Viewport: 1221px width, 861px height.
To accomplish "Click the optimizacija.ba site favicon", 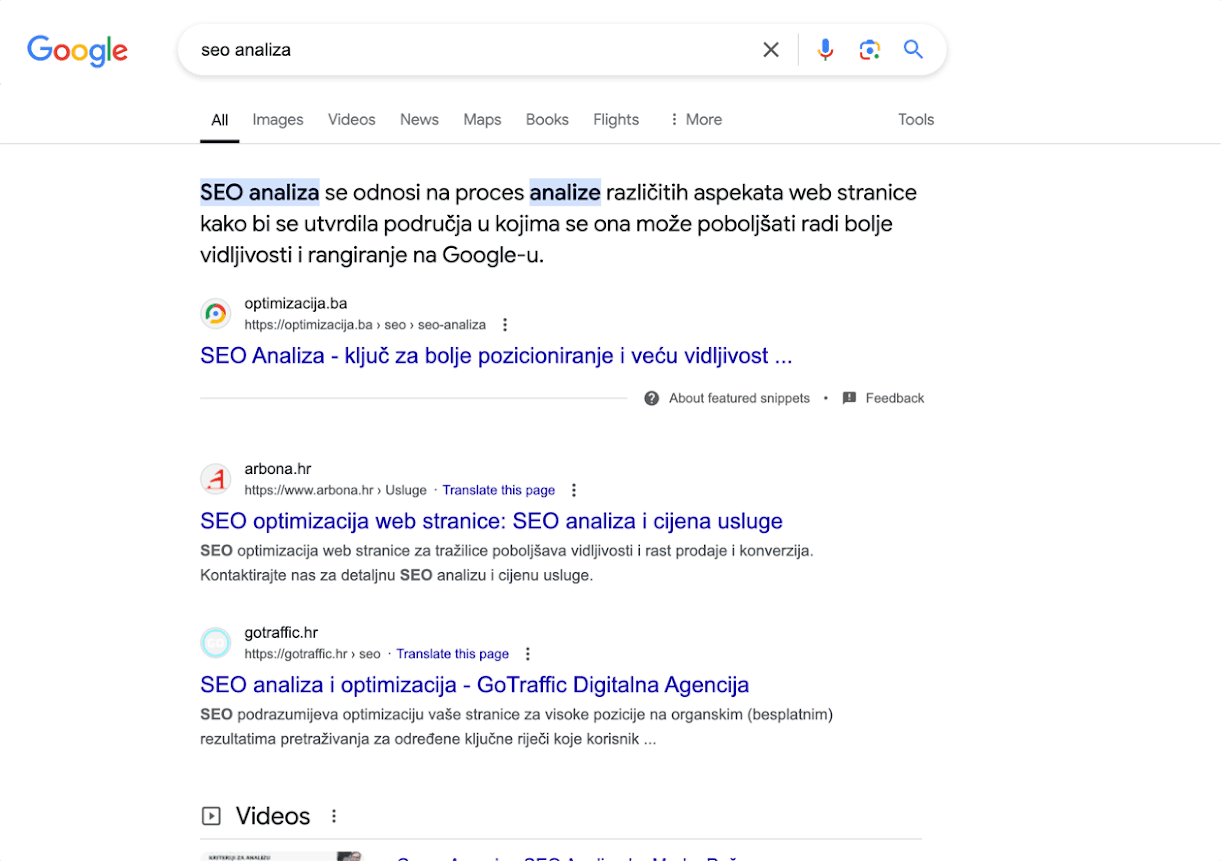I will pos(215,313).
